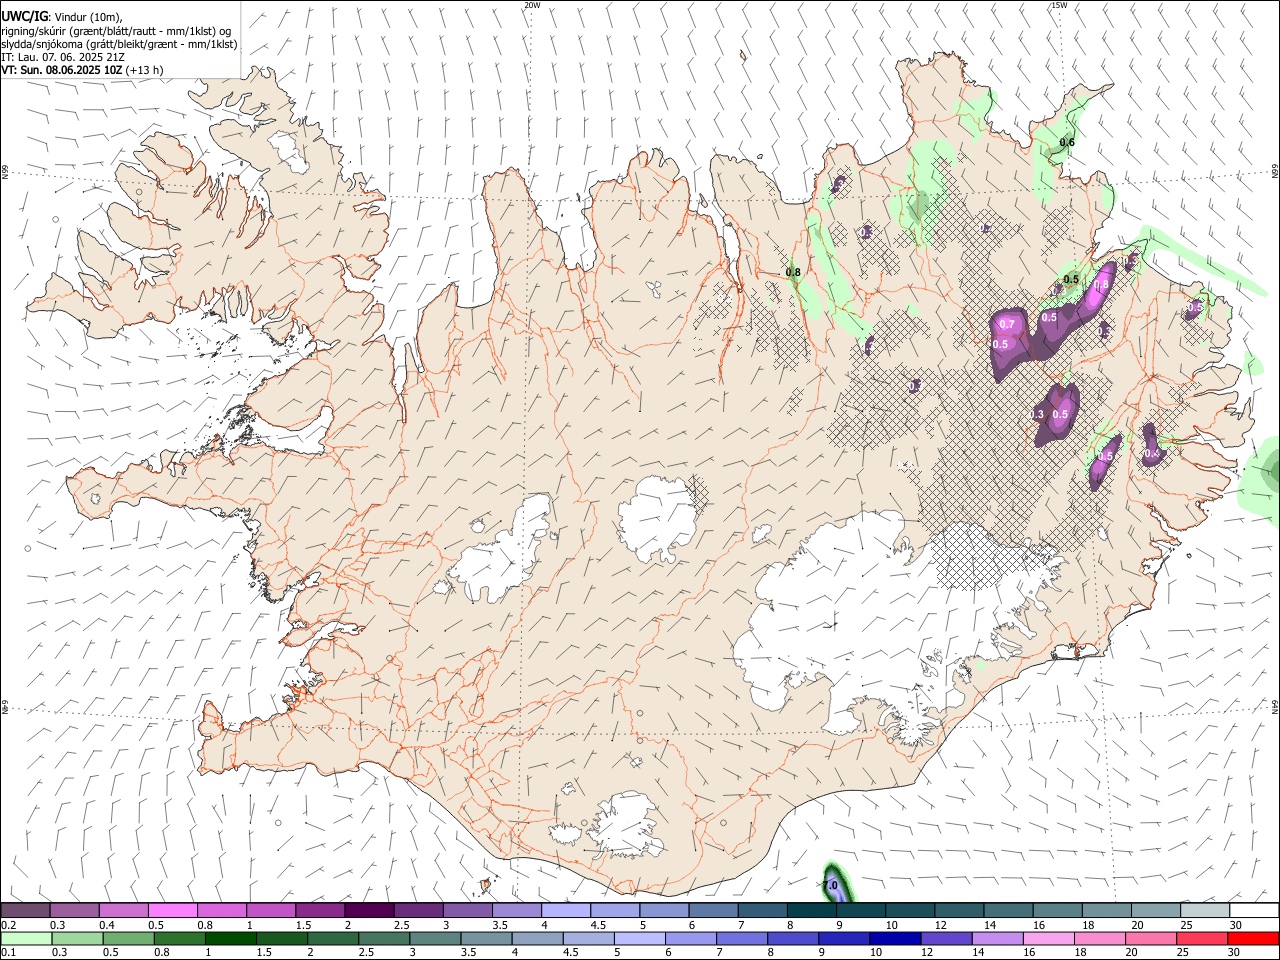1280x960 pixels.
Task: Select the 'Vindur (10m)' header text
Action: tap(88, 18)
